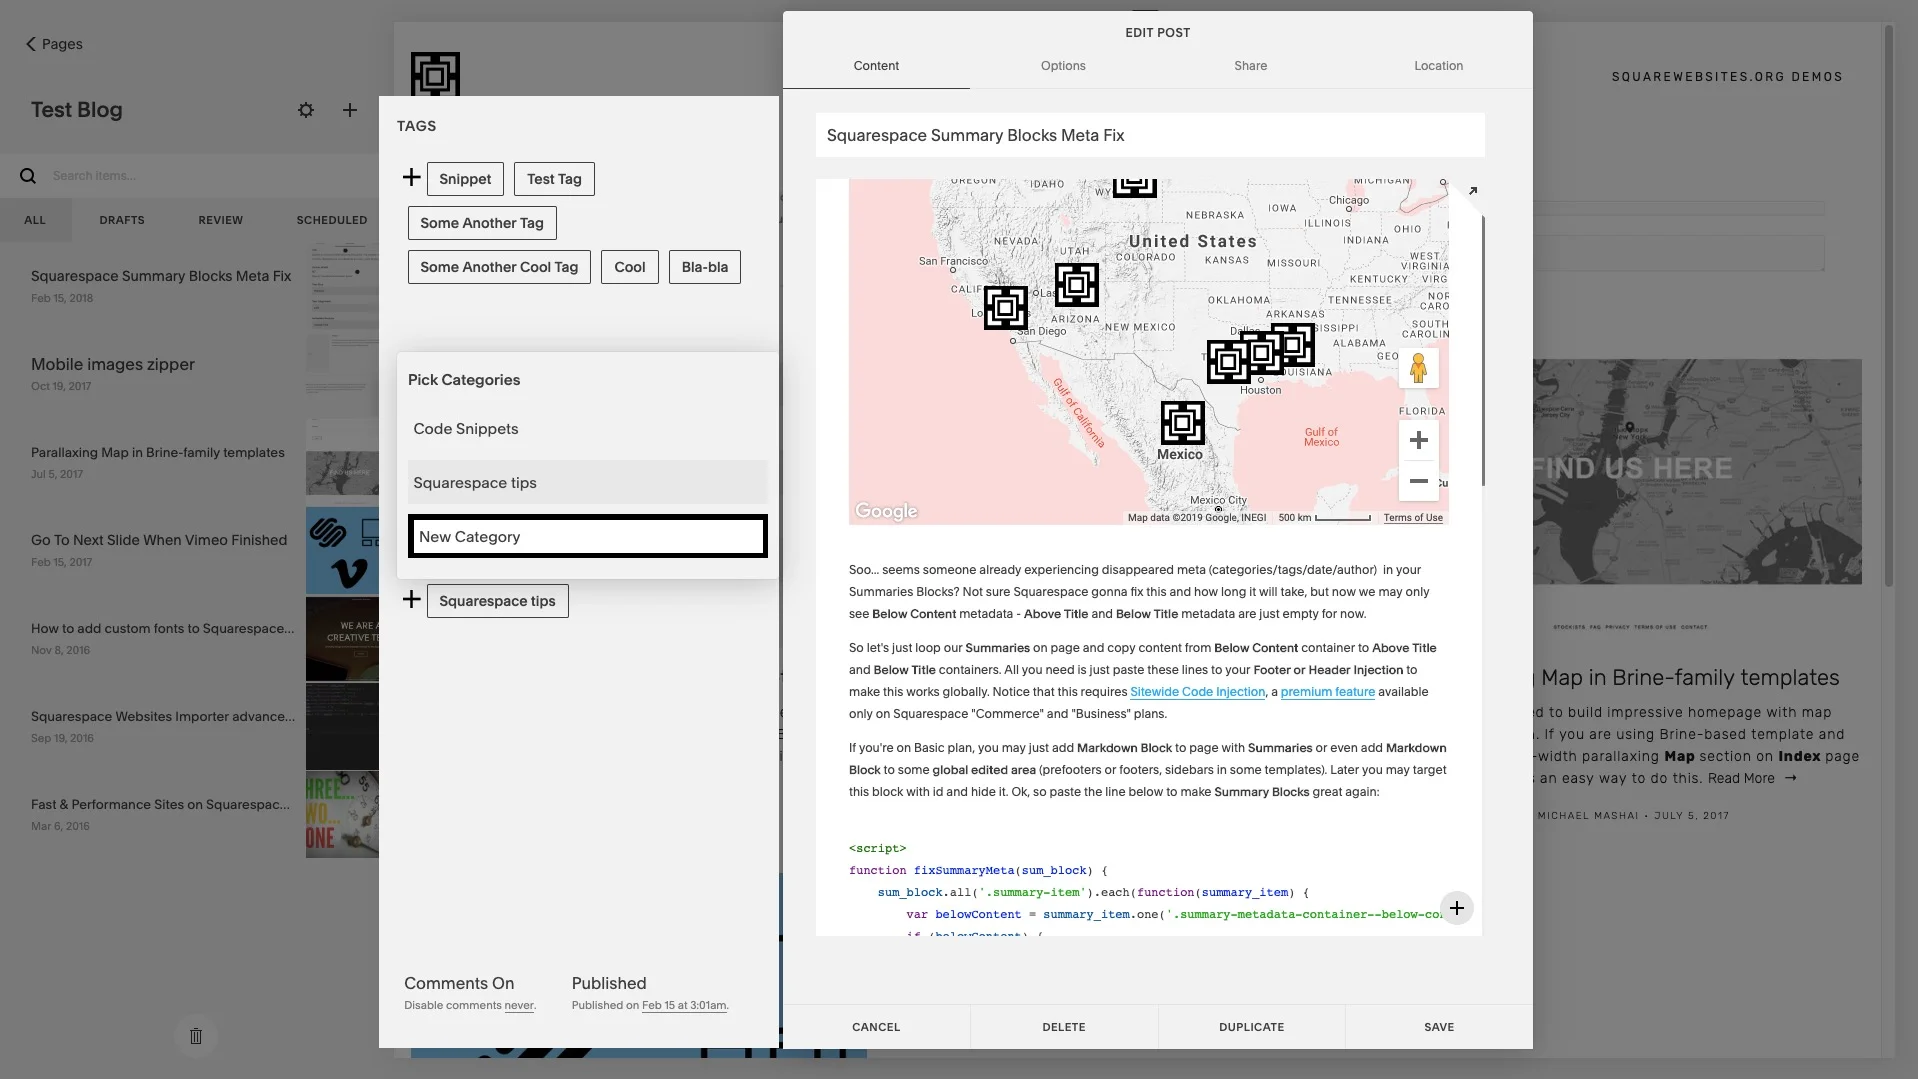Filter posts by DRAFTS
1918x1079 pixels.
click(x=122, y=220)
